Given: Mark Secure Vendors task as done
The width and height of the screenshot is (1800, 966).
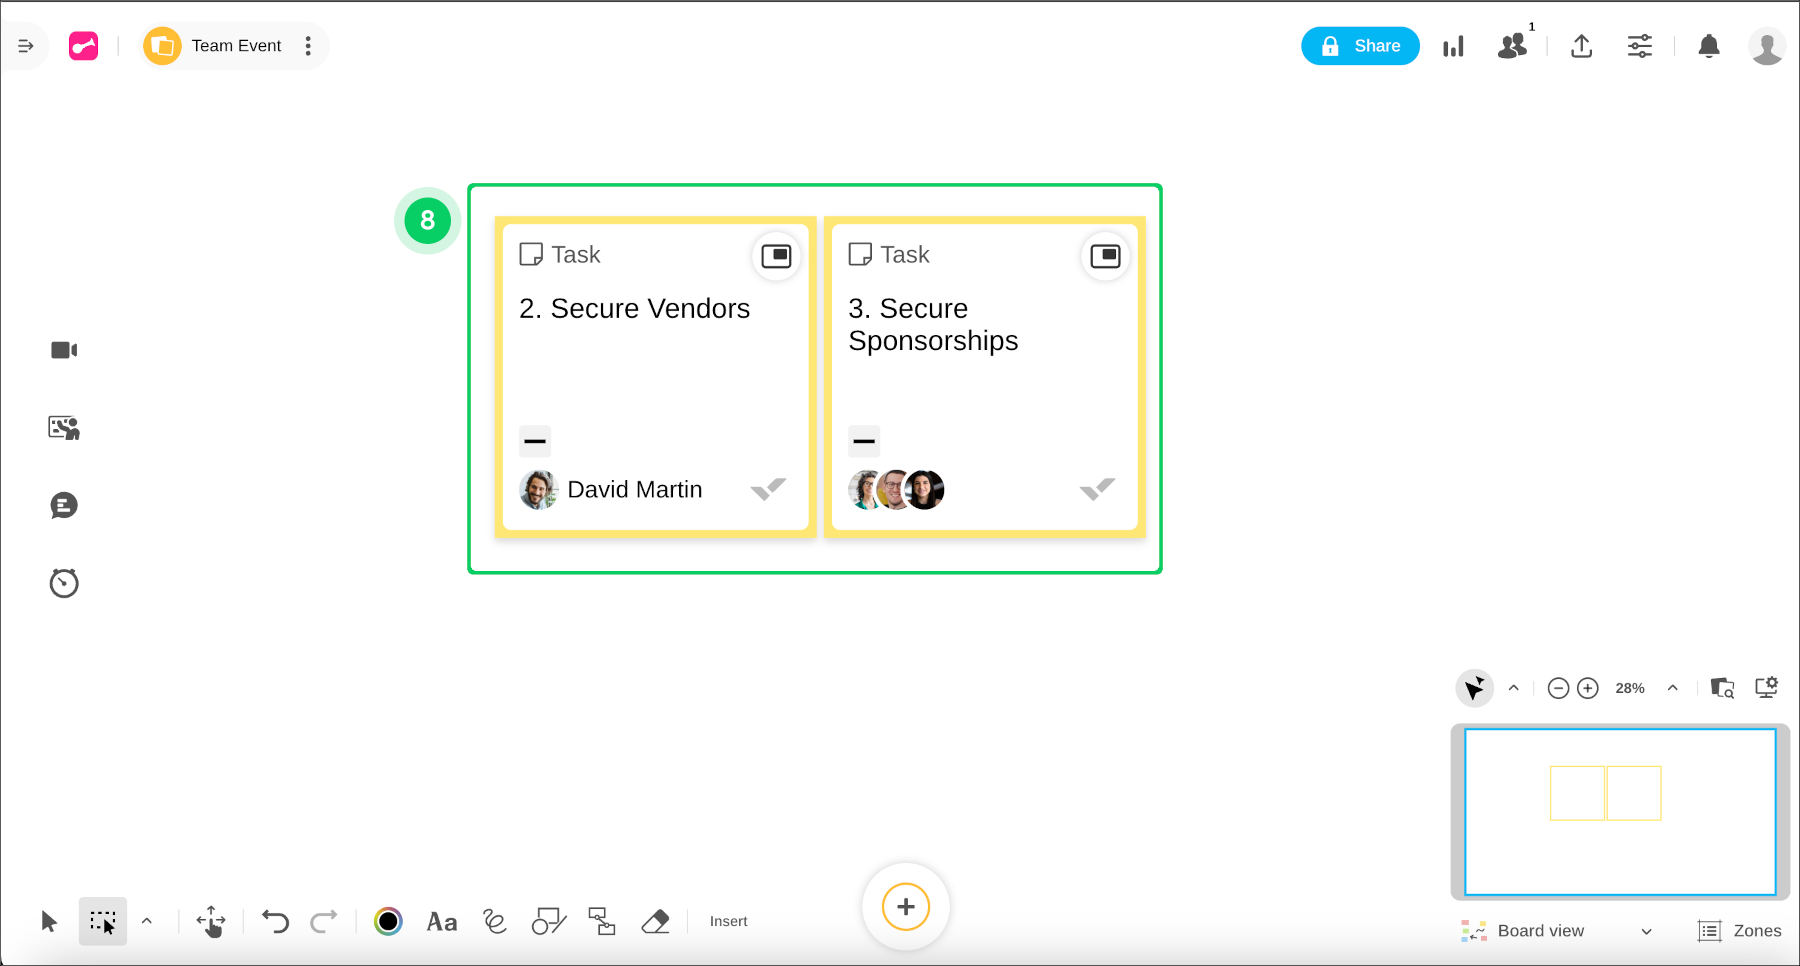Looking at the screenshot, I should coord(768,489).
